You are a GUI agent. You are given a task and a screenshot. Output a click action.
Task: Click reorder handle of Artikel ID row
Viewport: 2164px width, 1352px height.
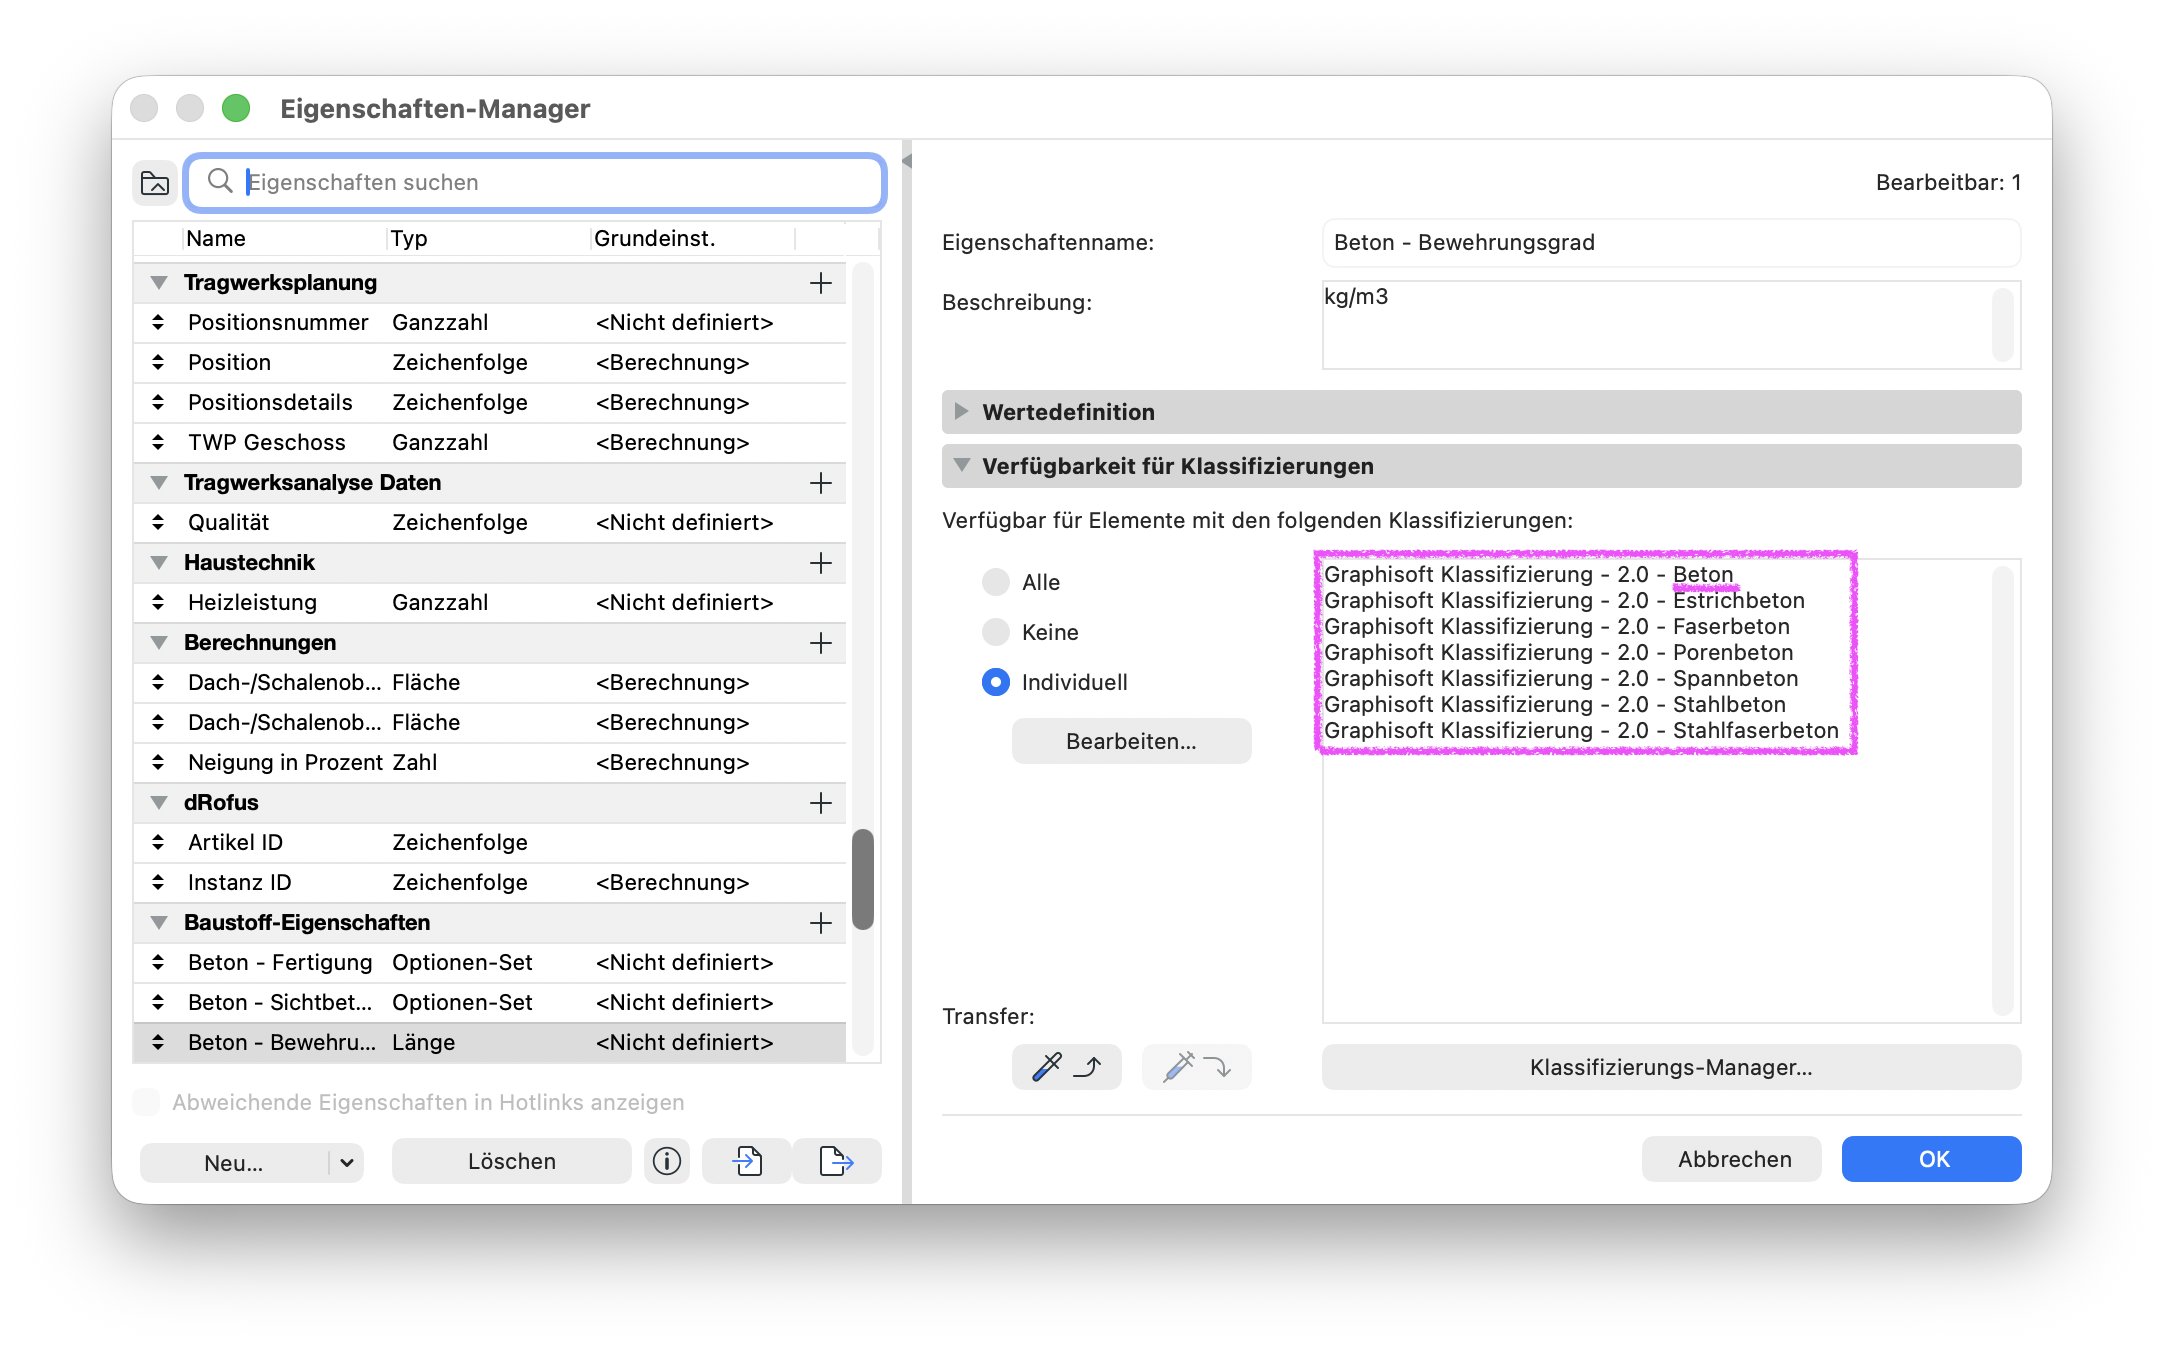click(158, 843)
